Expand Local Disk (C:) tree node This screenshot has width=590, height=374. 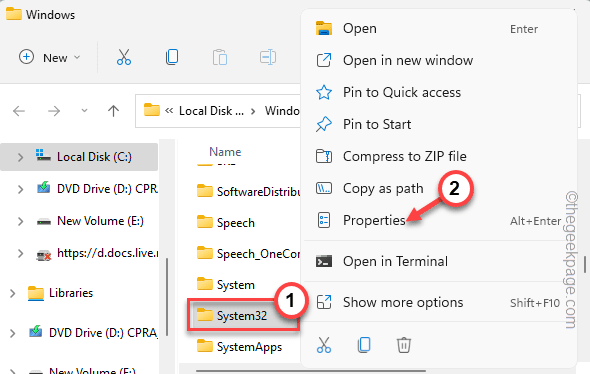(20, 157)
